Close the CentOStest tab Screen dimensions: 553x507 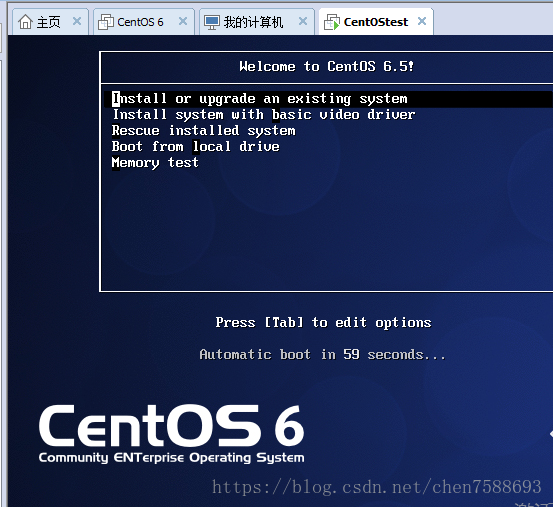(x=422, y=22)
